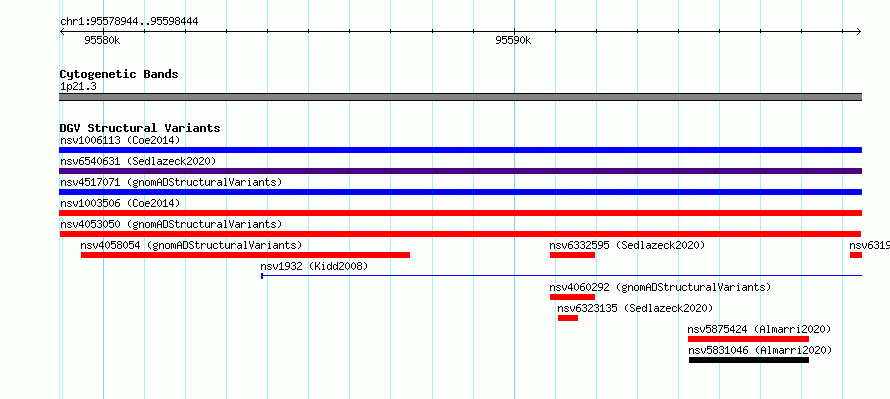The width and height of the screenshot is (890, 399).
Task: Click the nsv5875424 (Almarri2020) red bar
Action: (748, 339)
